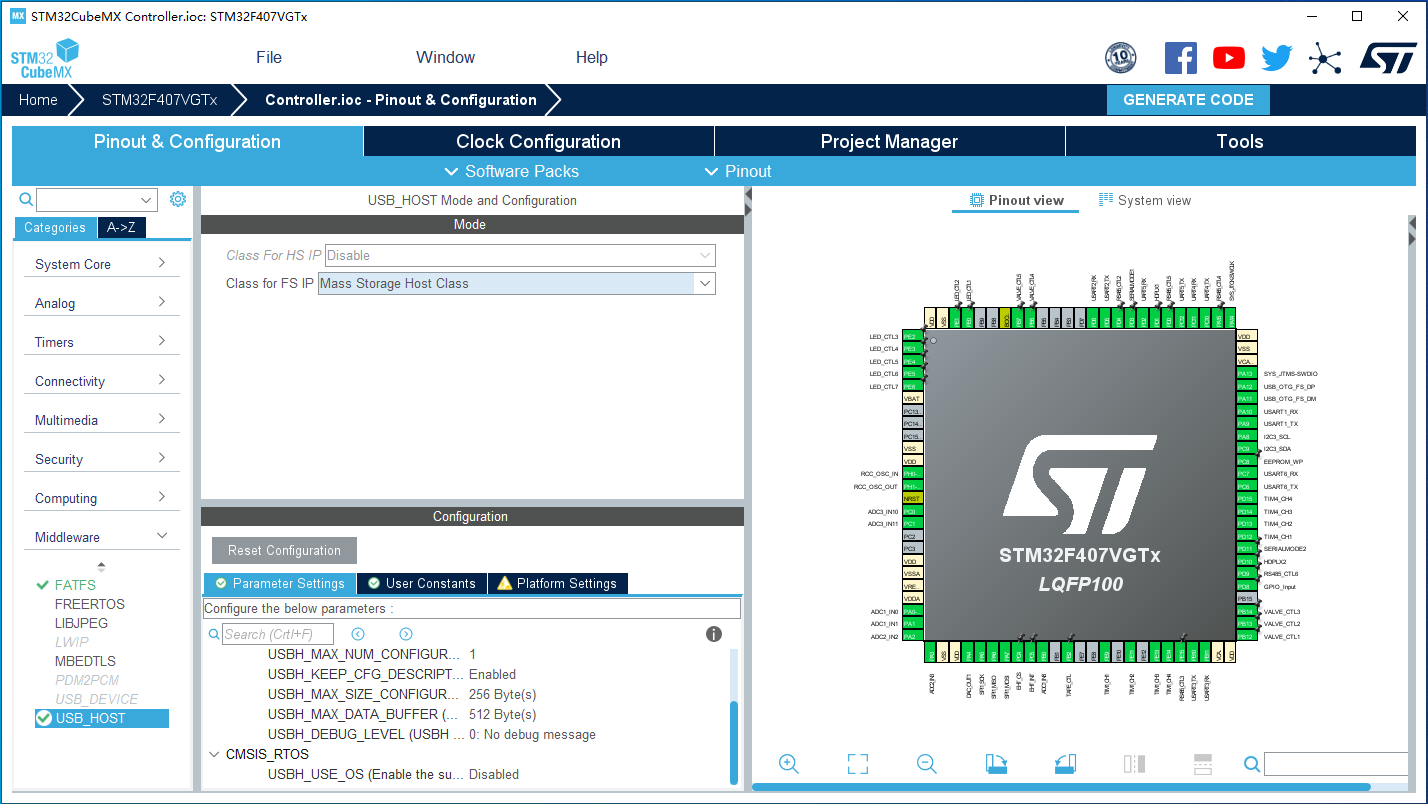Open the Window menu

click(x=445, y=57)
